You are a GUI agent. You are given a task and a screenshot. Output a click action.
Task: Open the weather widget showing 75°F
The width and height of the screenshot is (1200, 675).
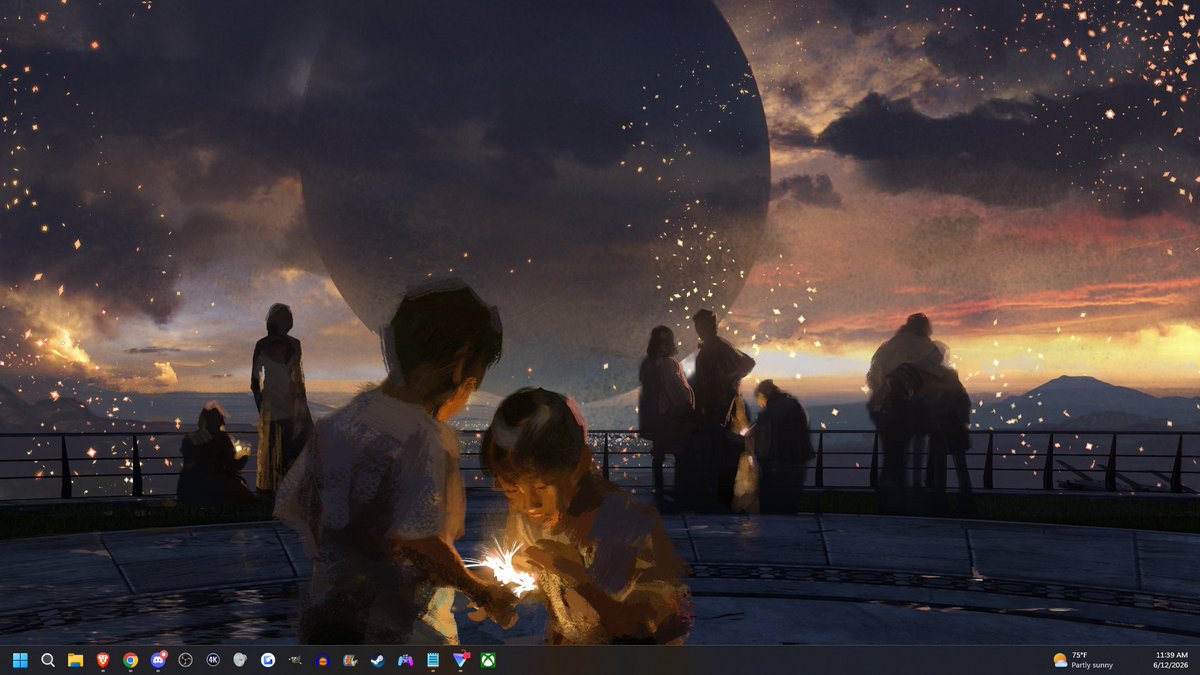coord(1083,660)
